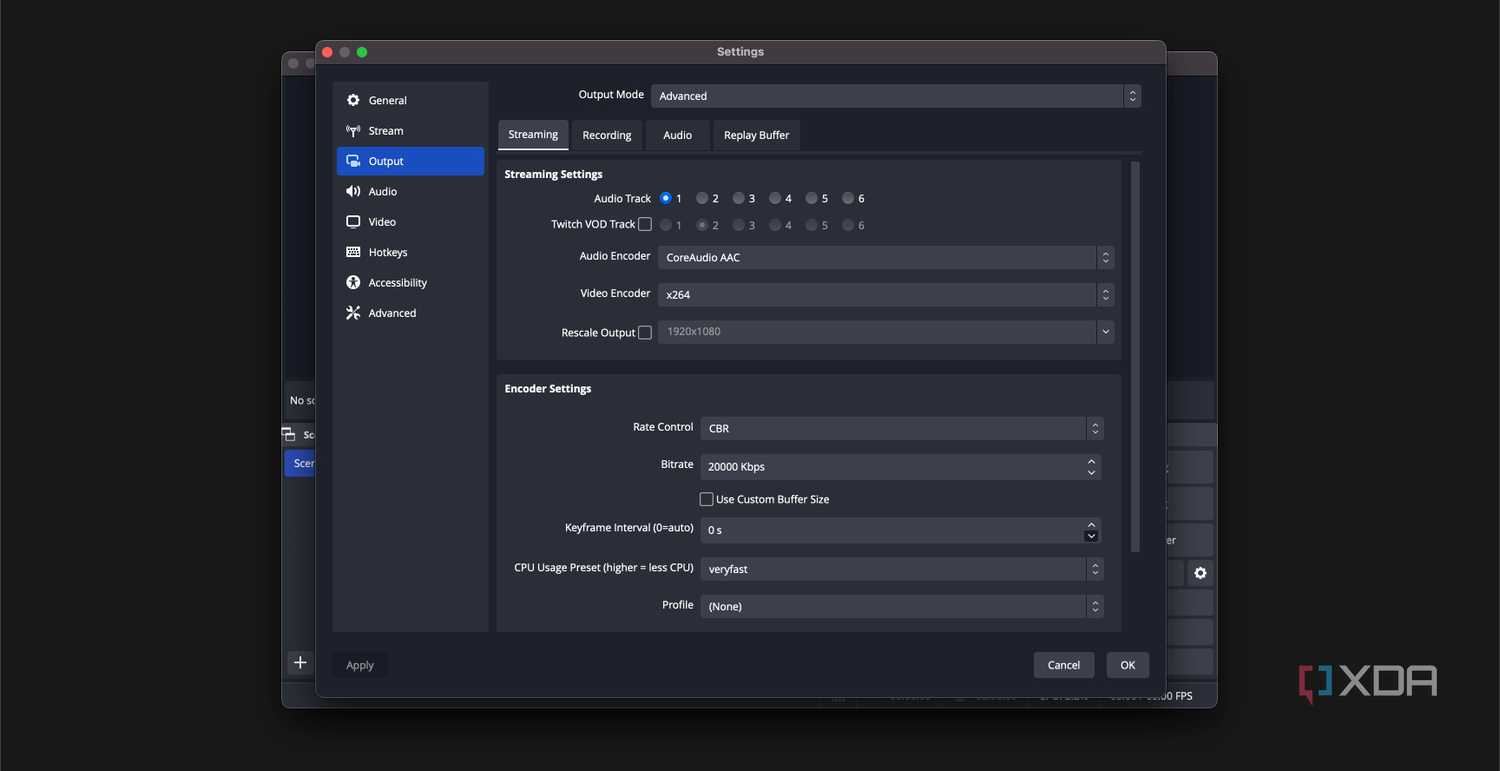The image size is (1500, 771).
Task: Open the Stream settings section
Action: click(x=410, y=131)
